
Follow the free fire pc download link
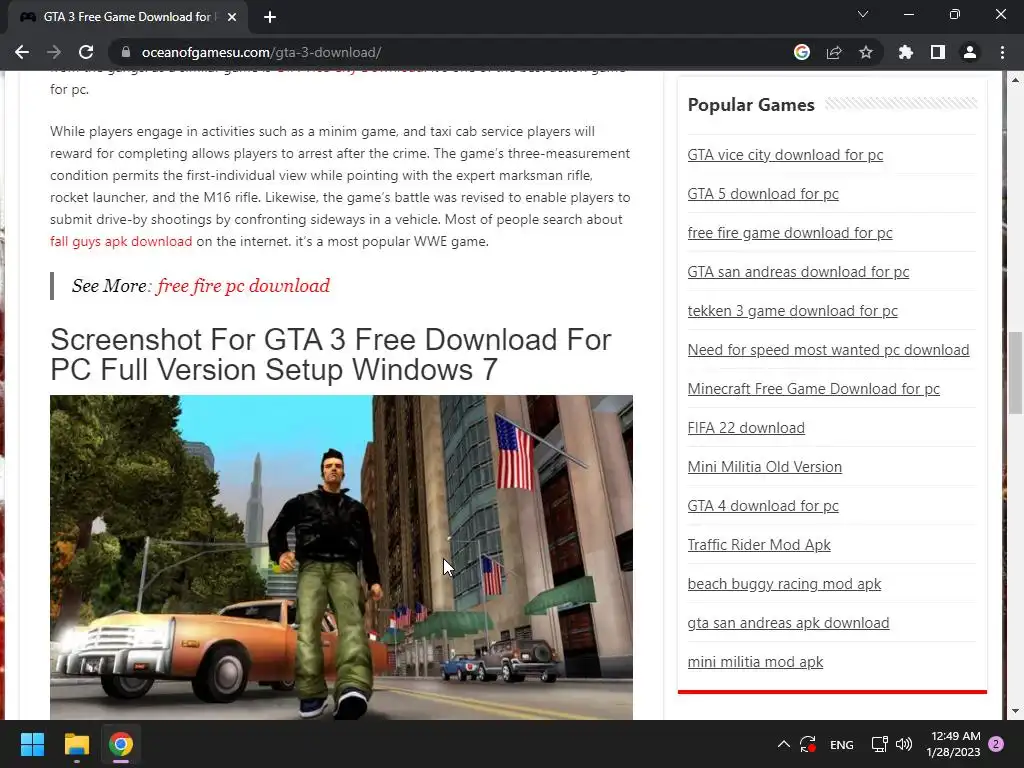pyautogui.click(x=243, y=286)
